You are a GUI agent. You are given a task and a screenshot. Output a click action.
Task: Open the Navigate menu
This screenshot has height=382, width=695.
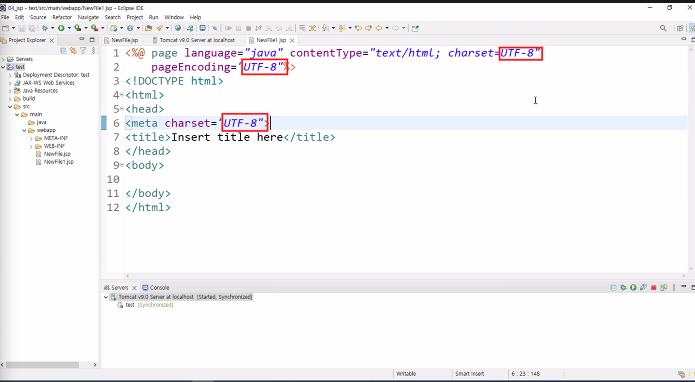point(88,17)
